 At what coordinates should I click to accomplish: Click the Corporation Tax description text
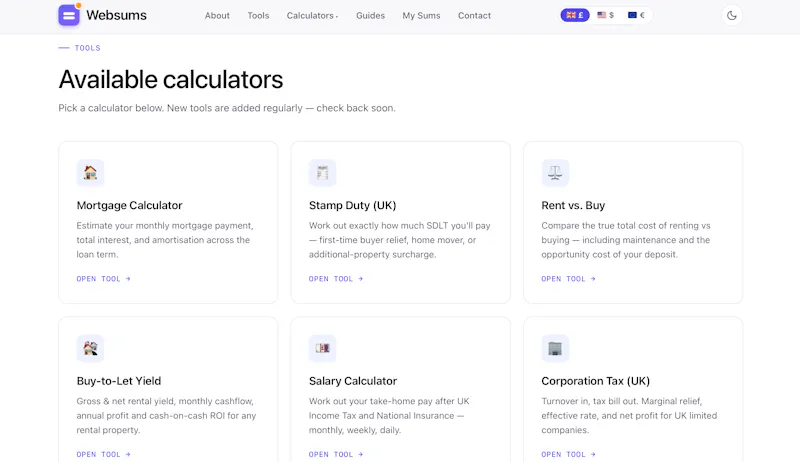629,416
